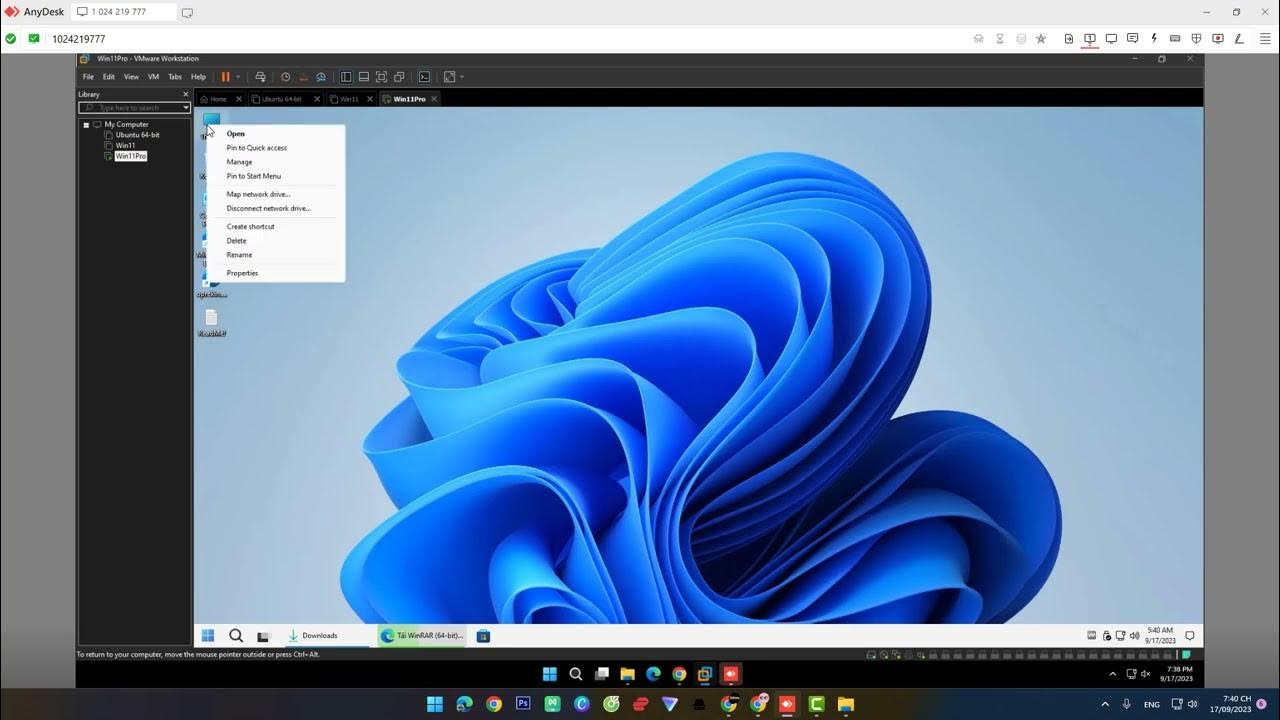Open the AnyDesk whiteboard pen icon
The image size is (1280, 720).
[x=1238, y=38]
